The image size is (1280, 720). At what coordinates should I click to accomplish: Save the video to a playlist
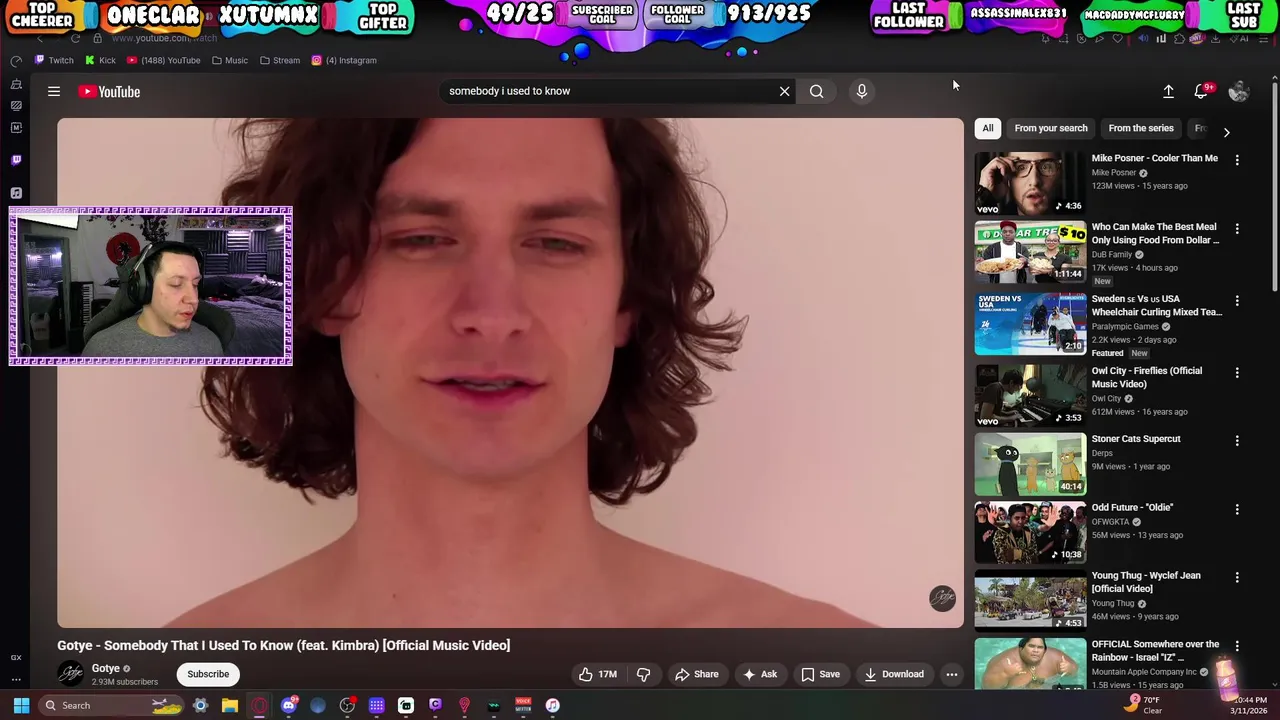click(x=820, y=674)
